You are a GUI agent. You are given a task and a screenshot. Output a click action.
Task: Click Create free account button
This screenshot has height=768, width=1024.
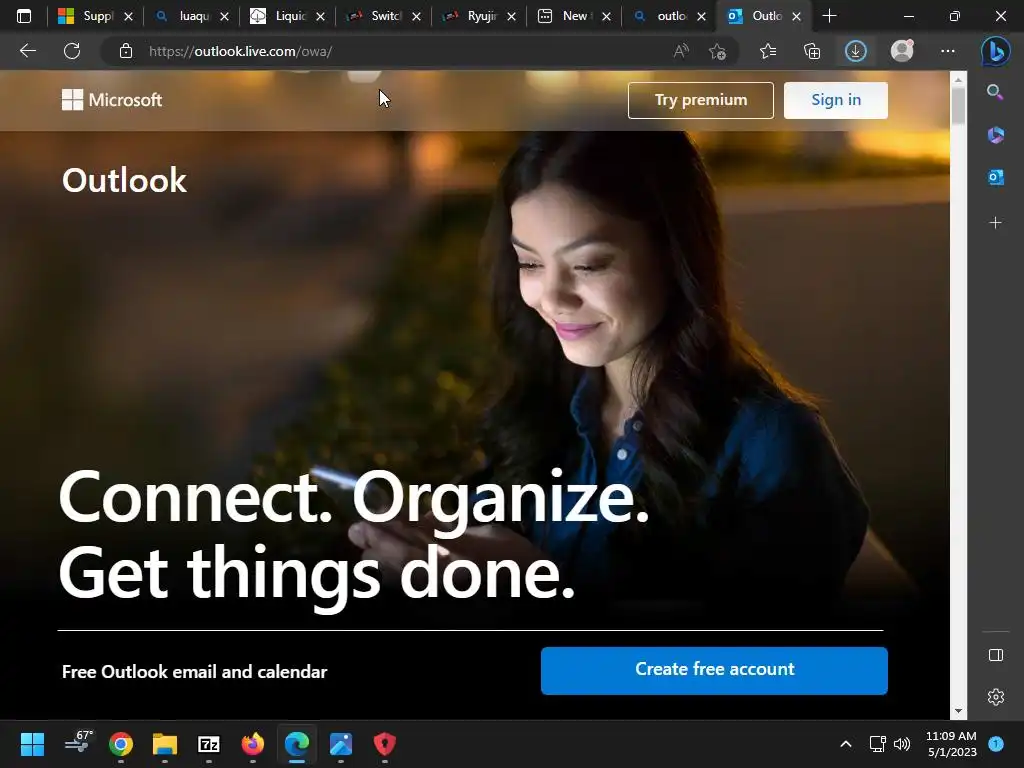[x=714, y=670]
